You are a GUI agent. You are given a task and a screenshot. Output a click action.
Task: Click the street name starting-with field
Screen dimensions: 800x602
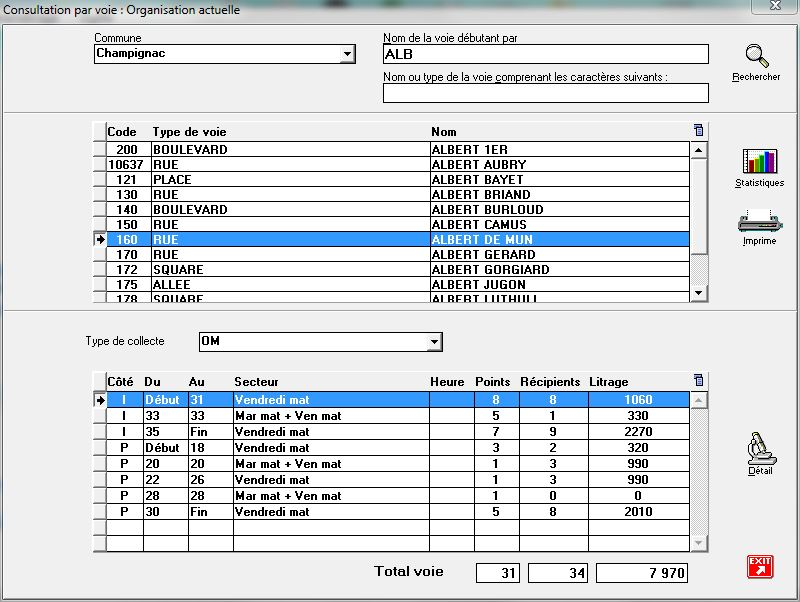[x=545, y=54]
